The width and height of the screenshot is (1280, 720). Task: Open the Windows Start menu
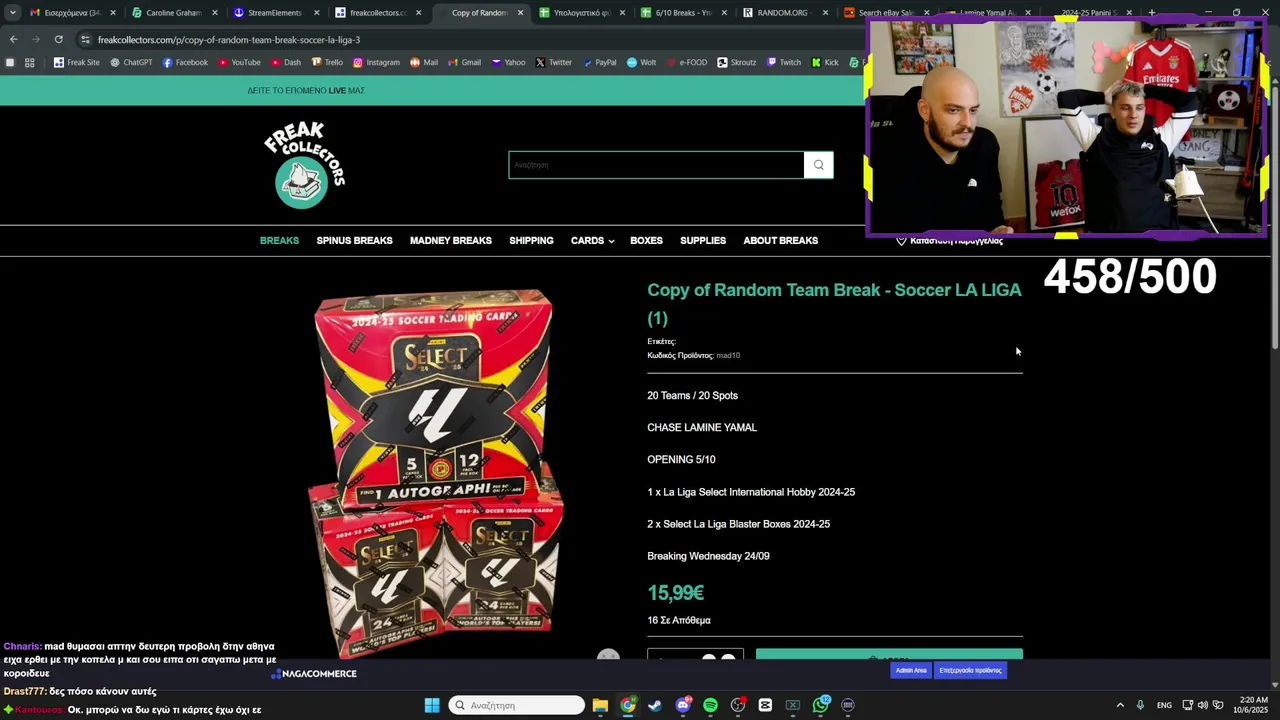point(432,705)
